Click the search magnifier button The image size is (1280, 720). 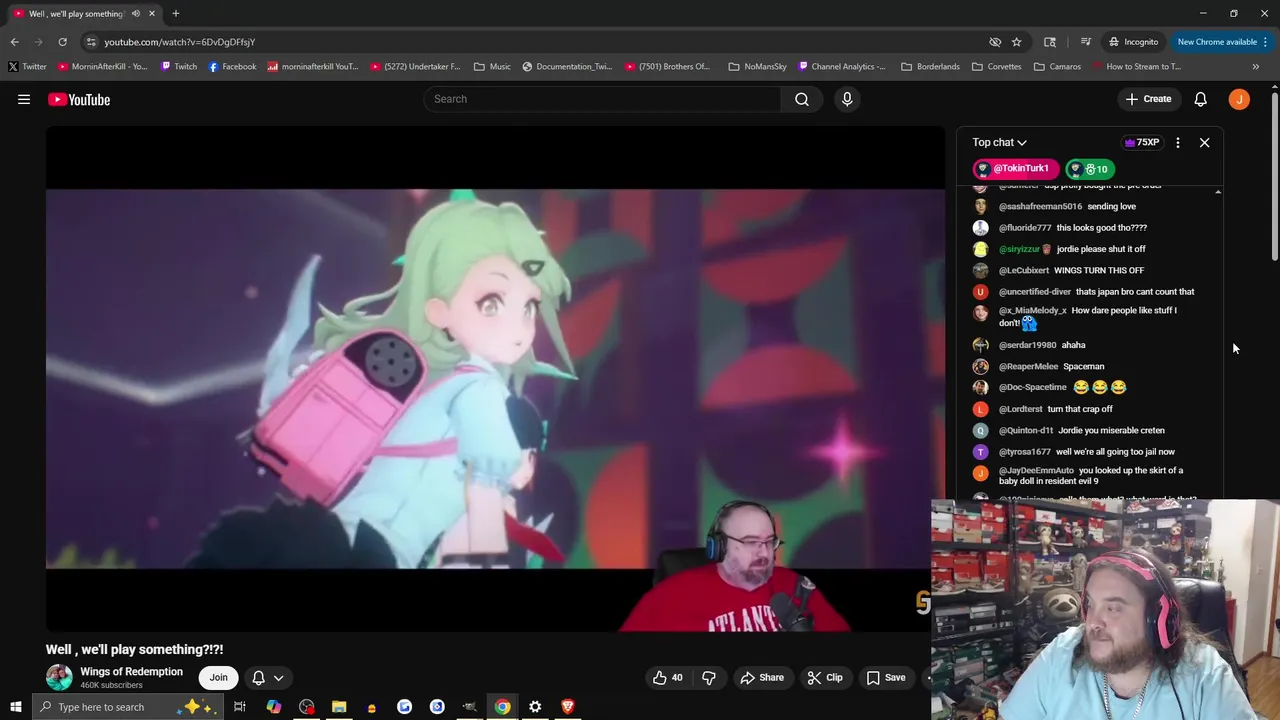[802, 99]
